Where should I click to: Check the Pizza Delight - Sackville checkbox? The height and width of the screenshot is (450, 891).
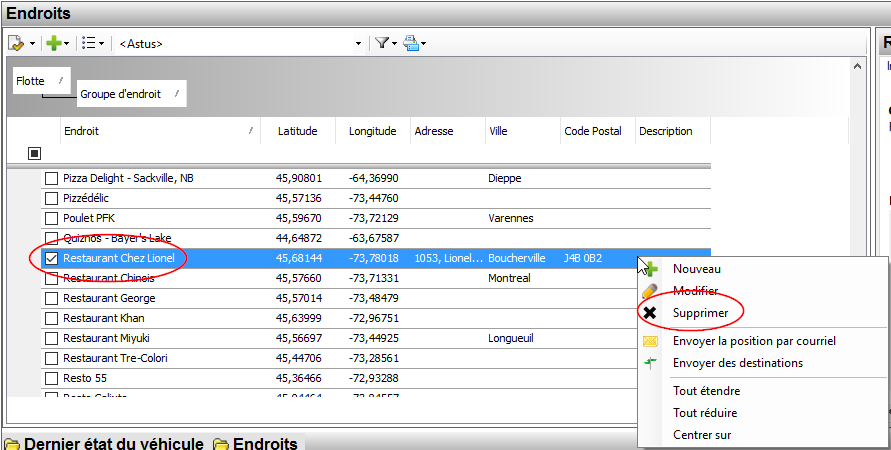point(51,178)
